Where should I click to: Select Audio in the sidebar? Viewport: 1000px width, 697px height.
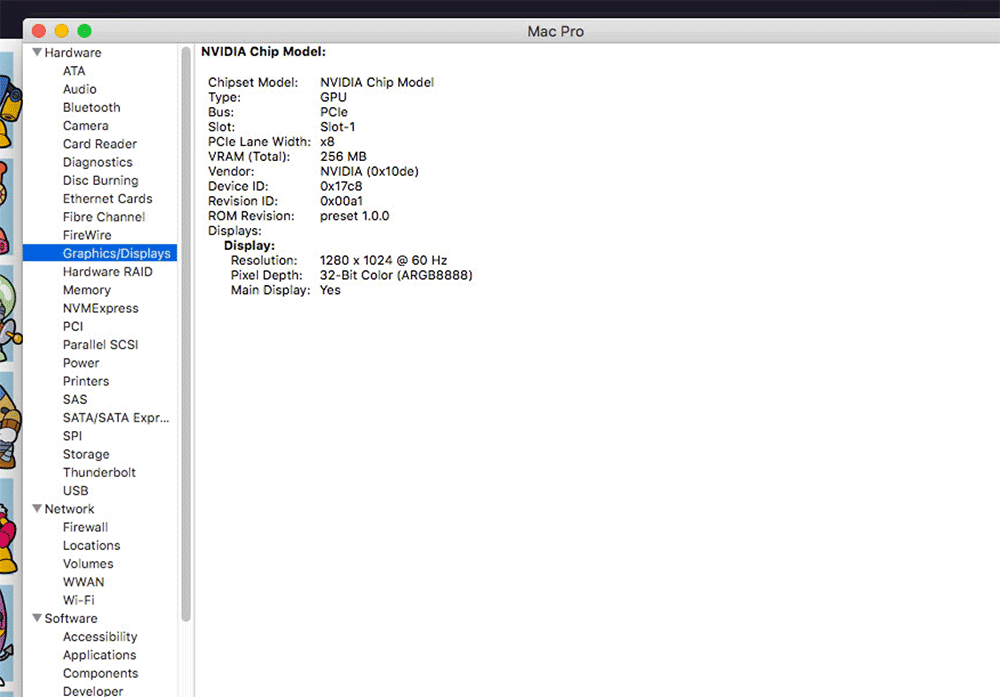[80, 89]
